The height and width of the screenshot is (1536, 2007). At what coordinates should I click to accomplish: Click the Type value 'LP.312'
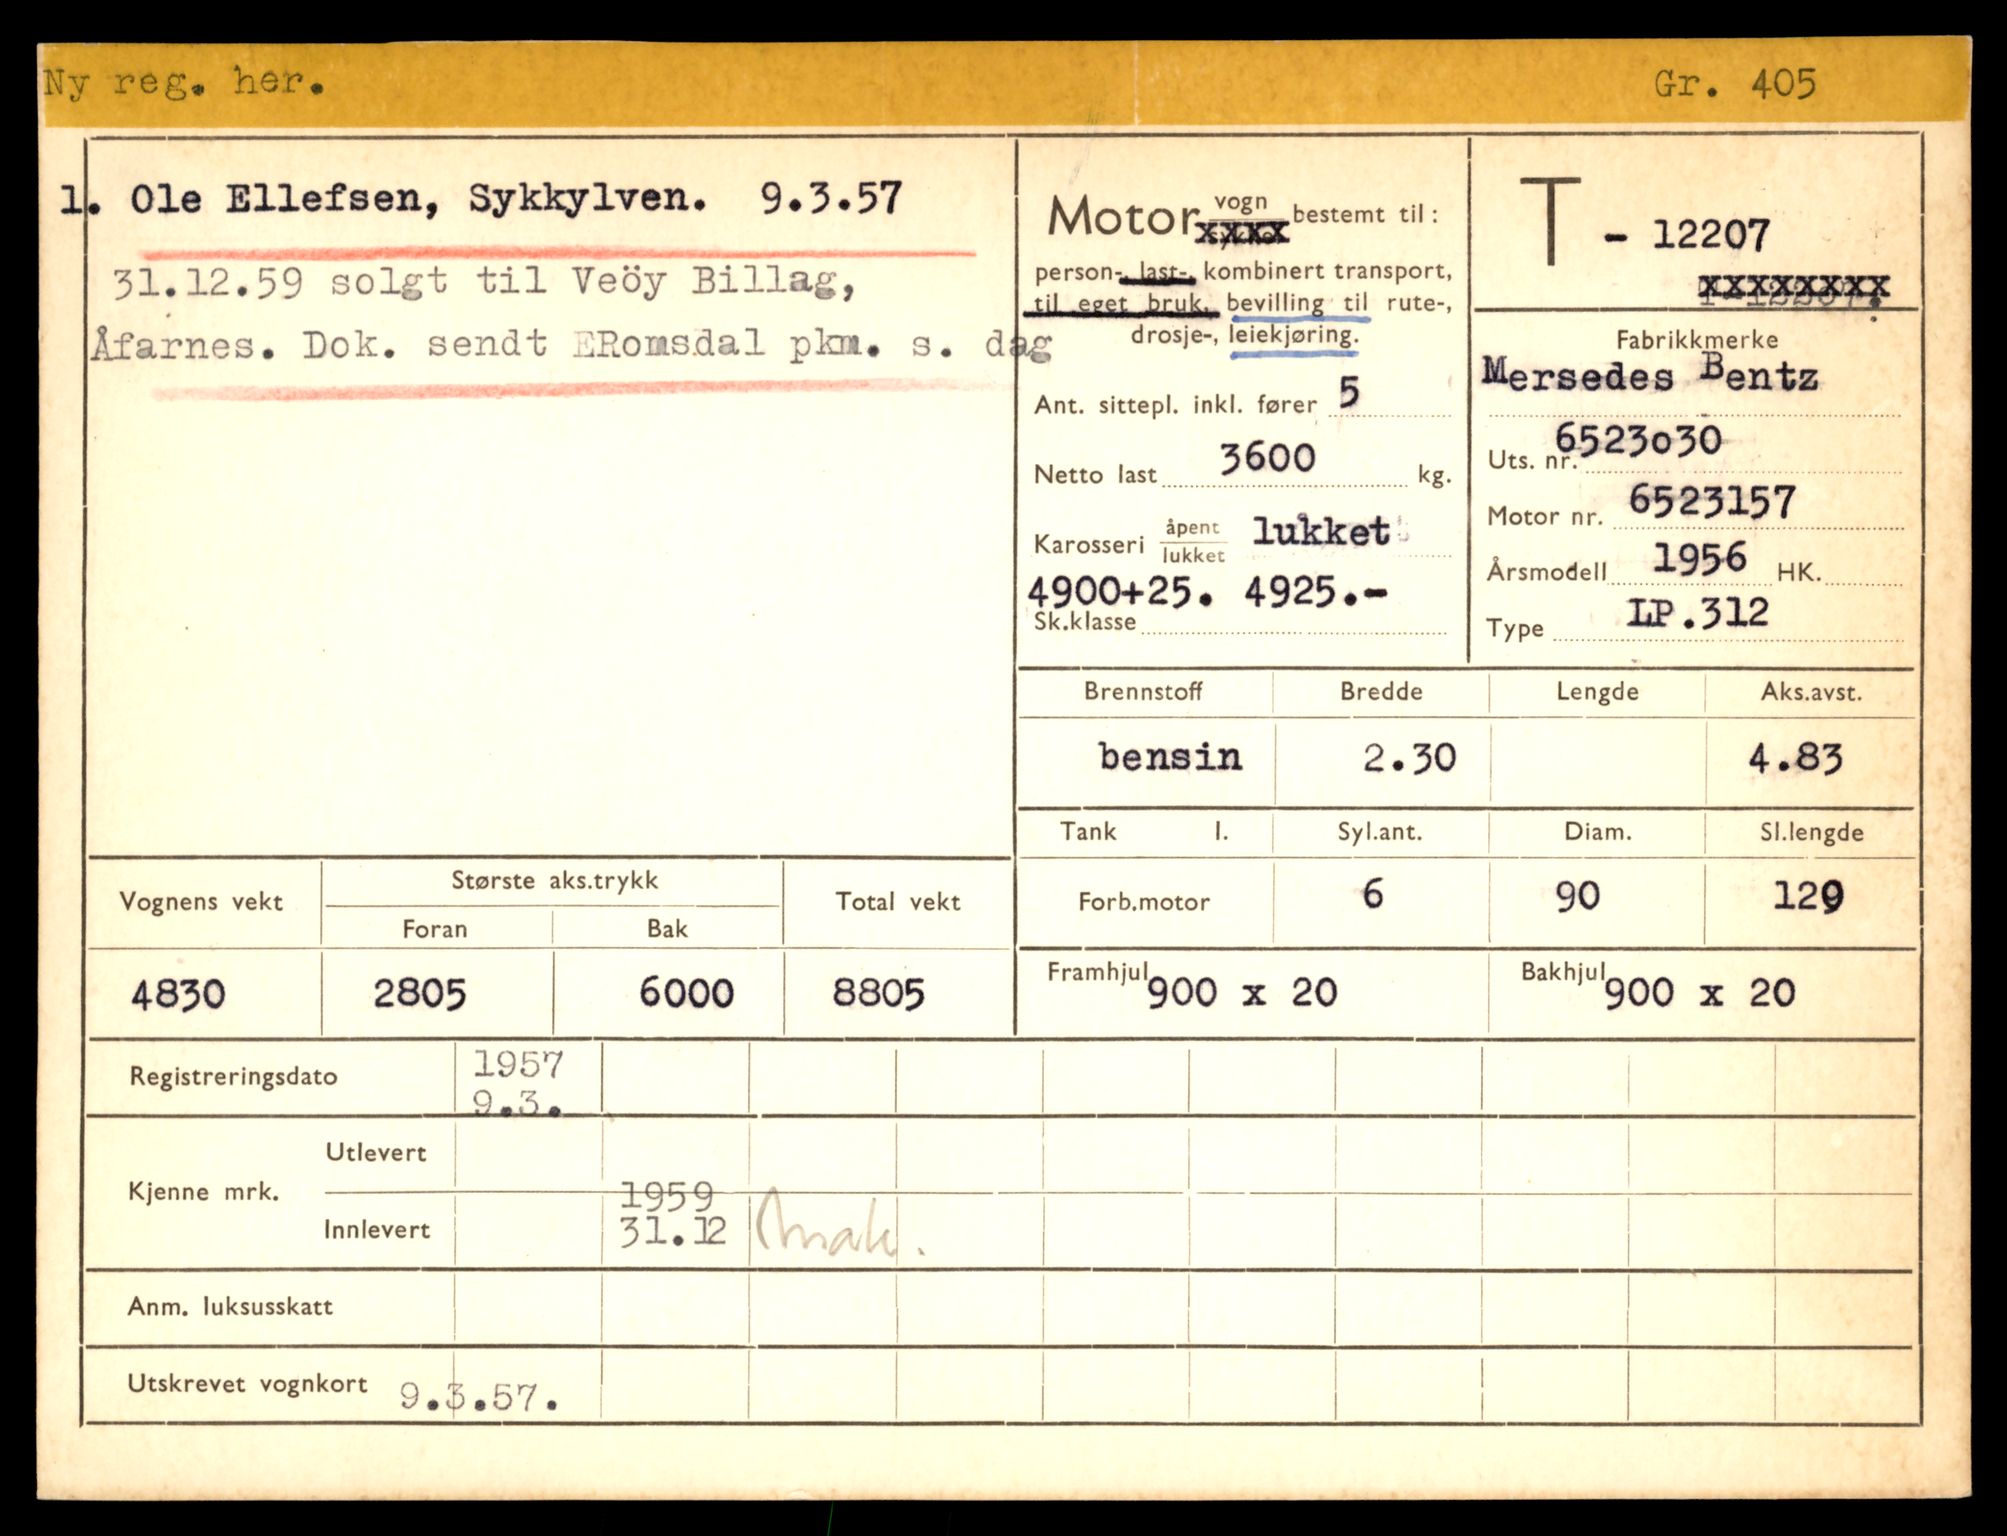pyautogui.click(x=1696, y=612)
